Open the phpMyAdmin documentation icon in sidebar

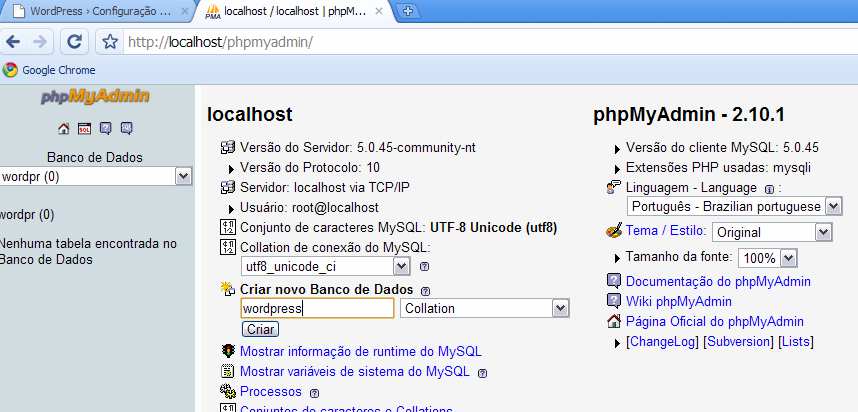click(106, 129)
